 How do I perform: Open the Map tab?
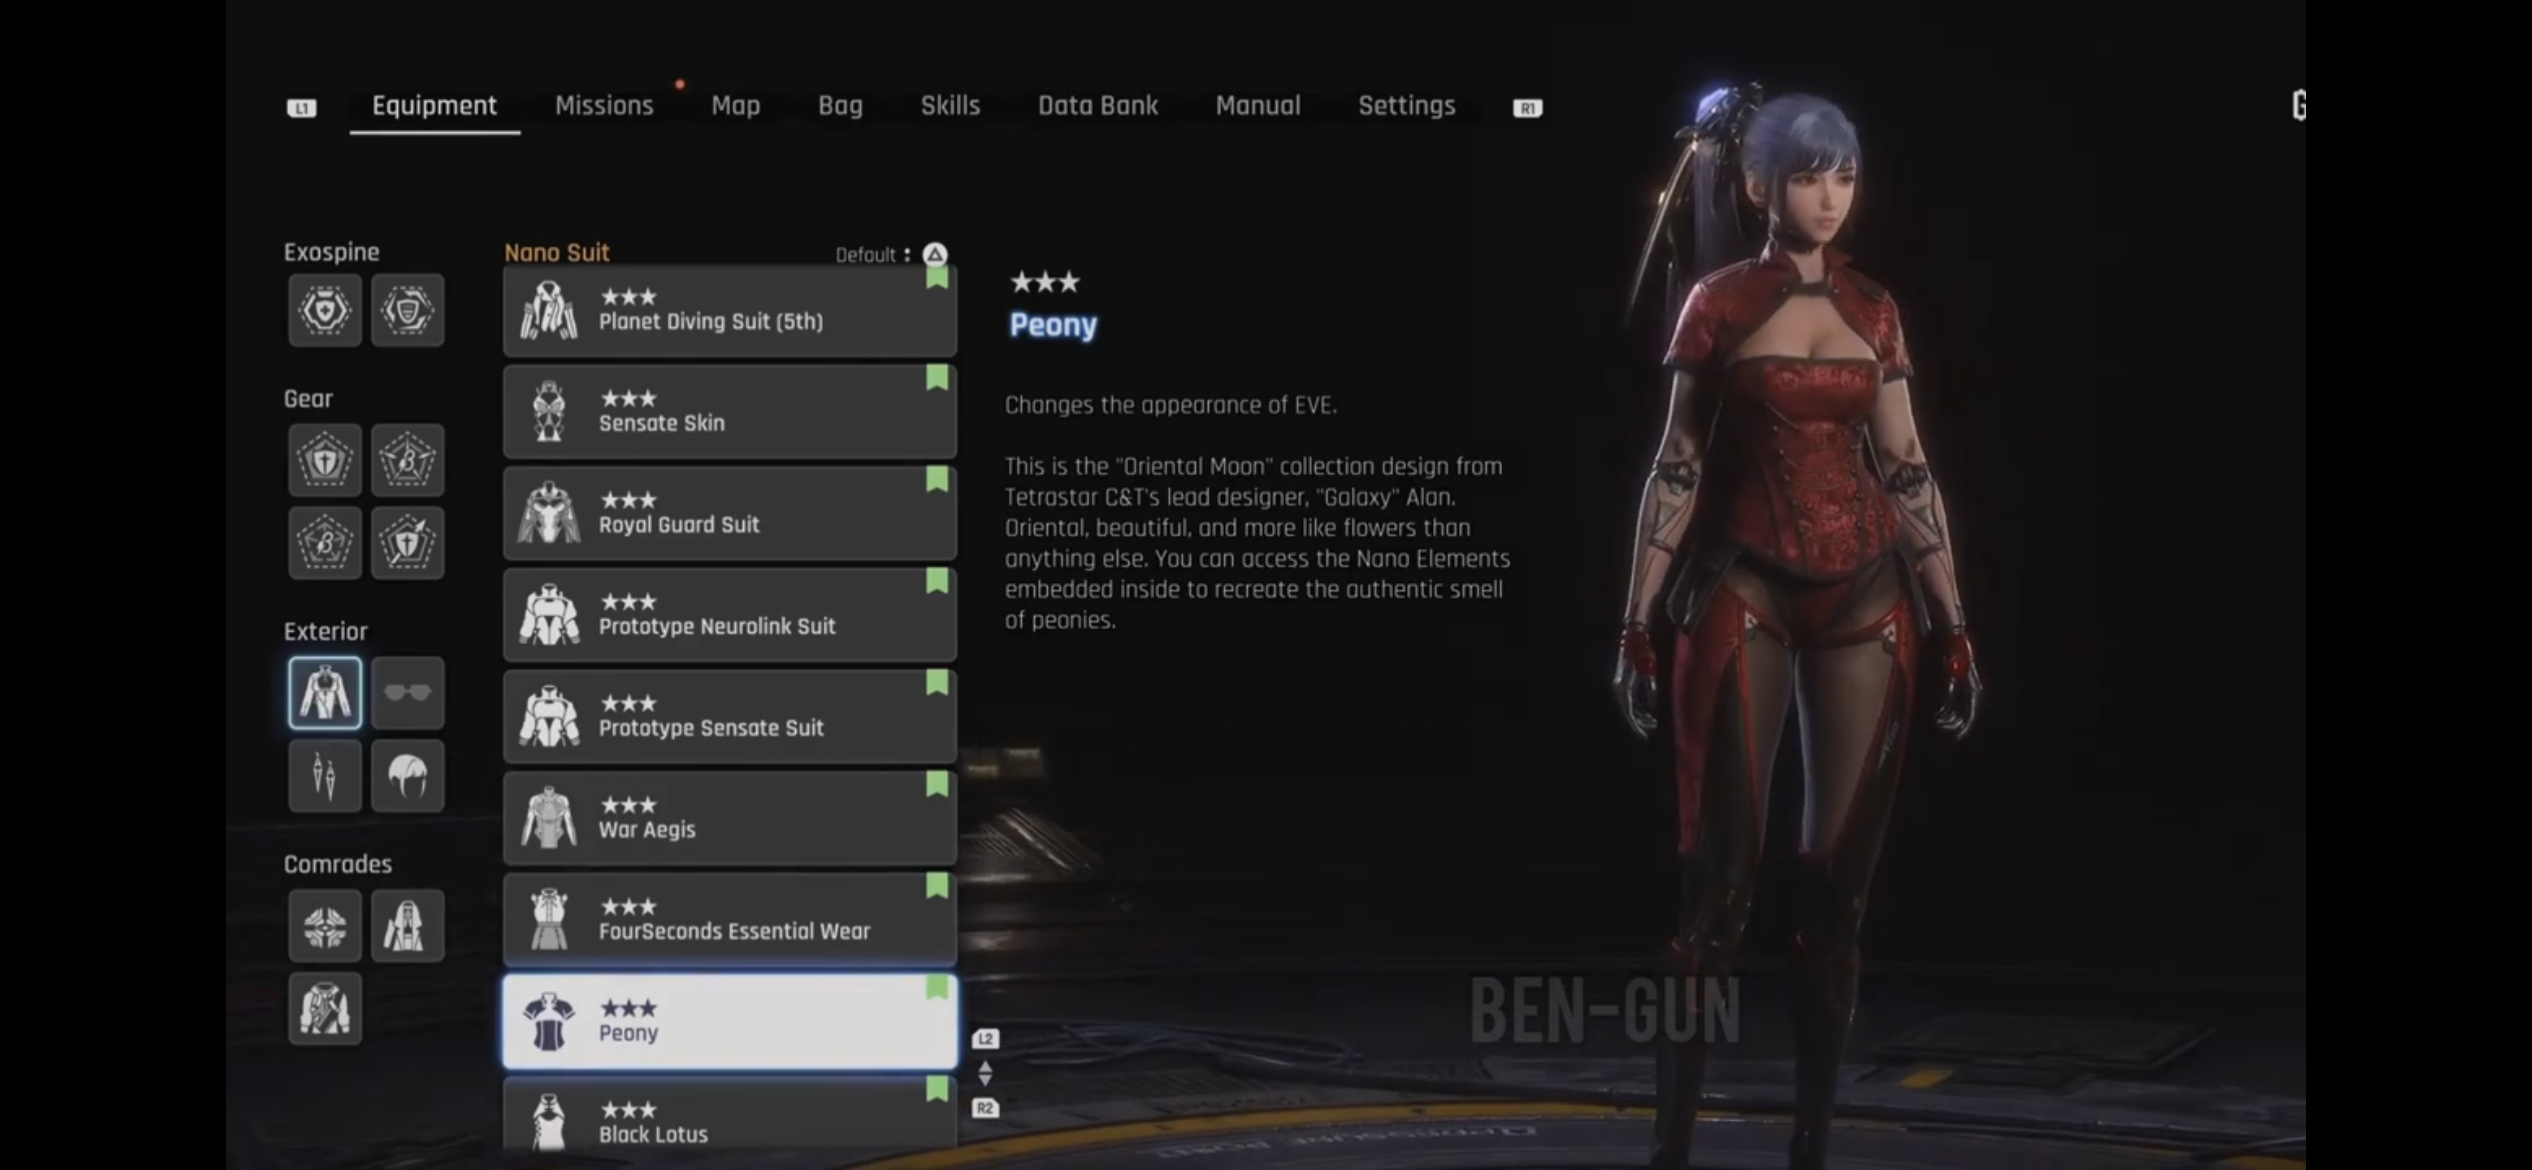tap(735, 105)
